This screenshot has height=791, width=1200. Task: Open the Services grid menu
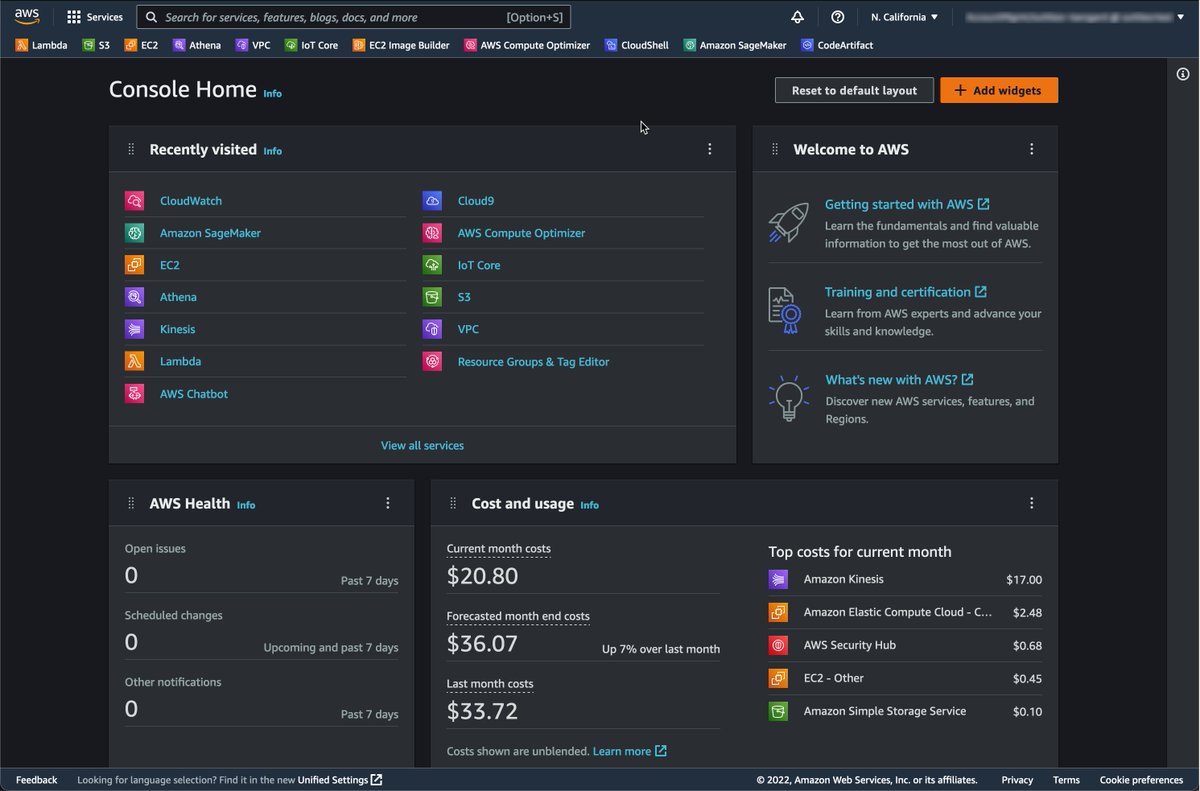click(x=95, y=17)
